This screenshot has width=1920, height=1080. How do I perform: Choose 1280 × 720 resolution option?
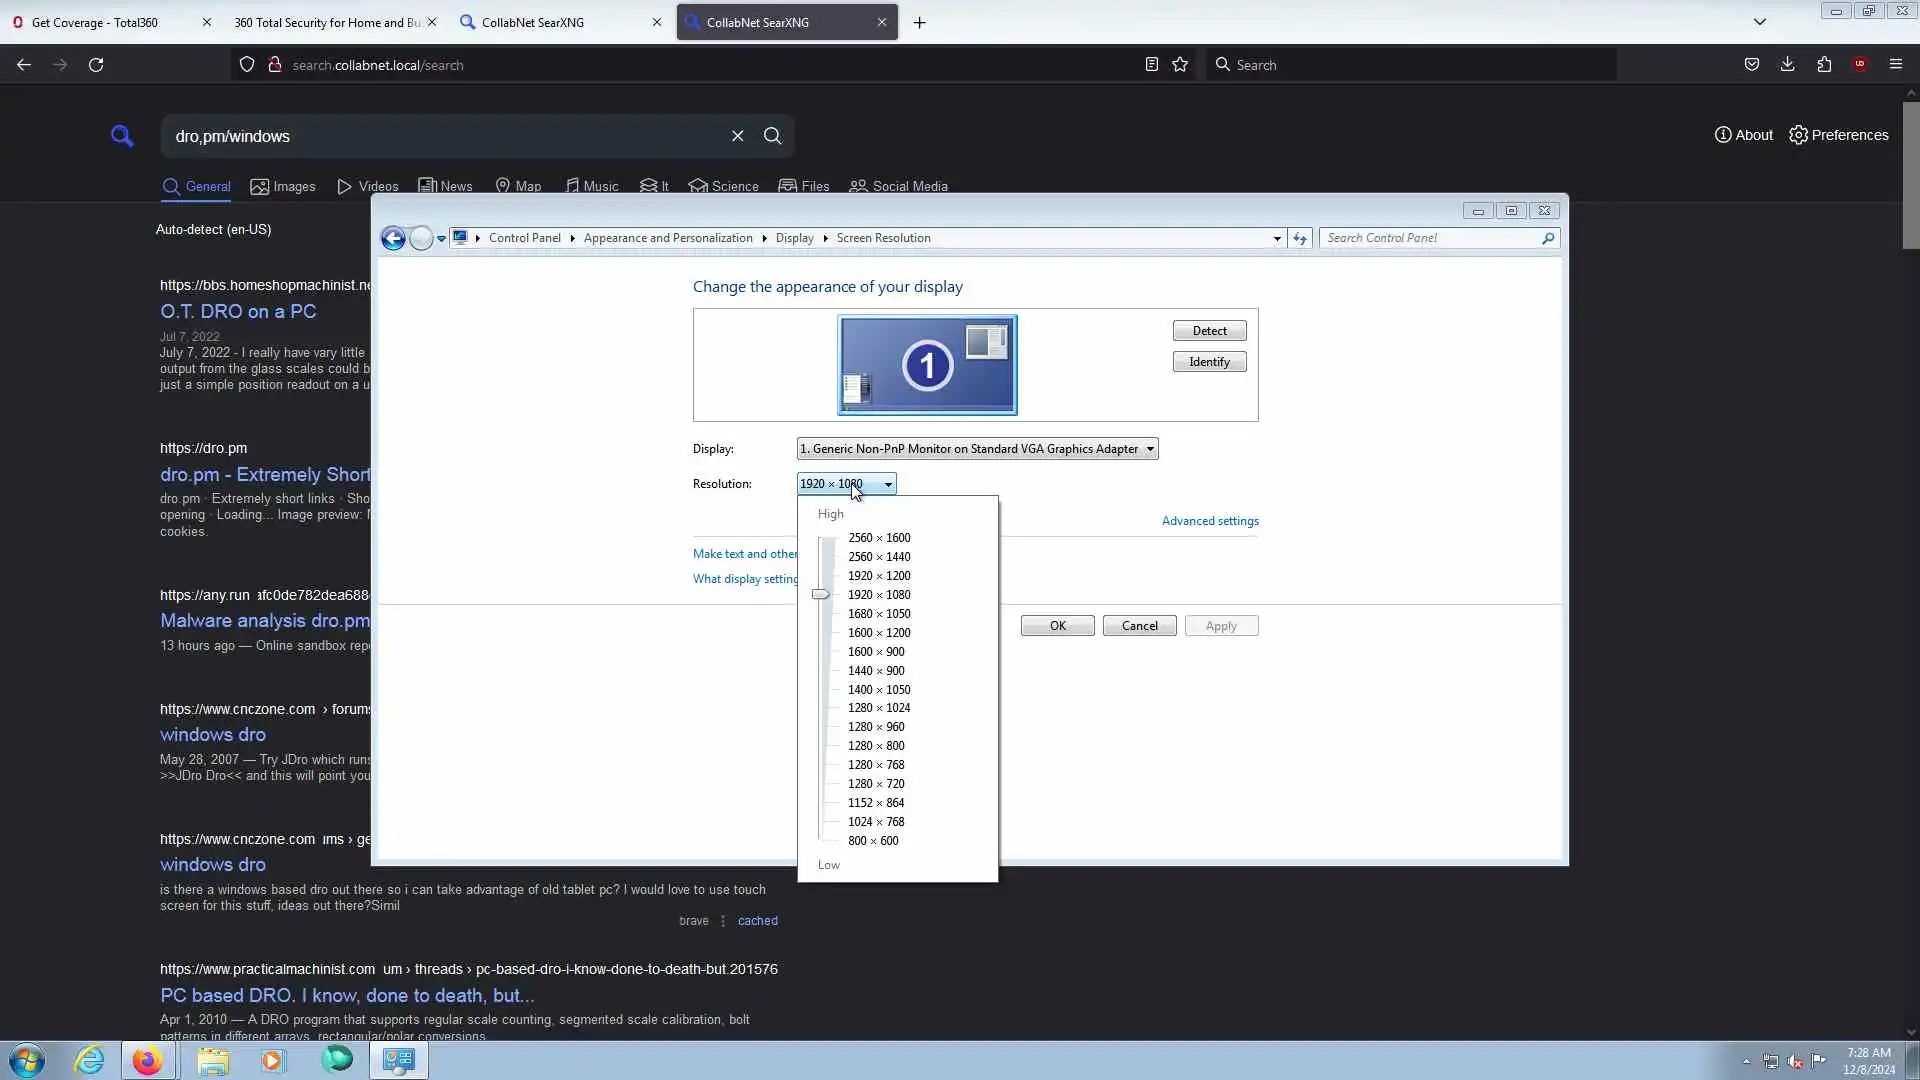pyautogui.click(x=876, y=784)
